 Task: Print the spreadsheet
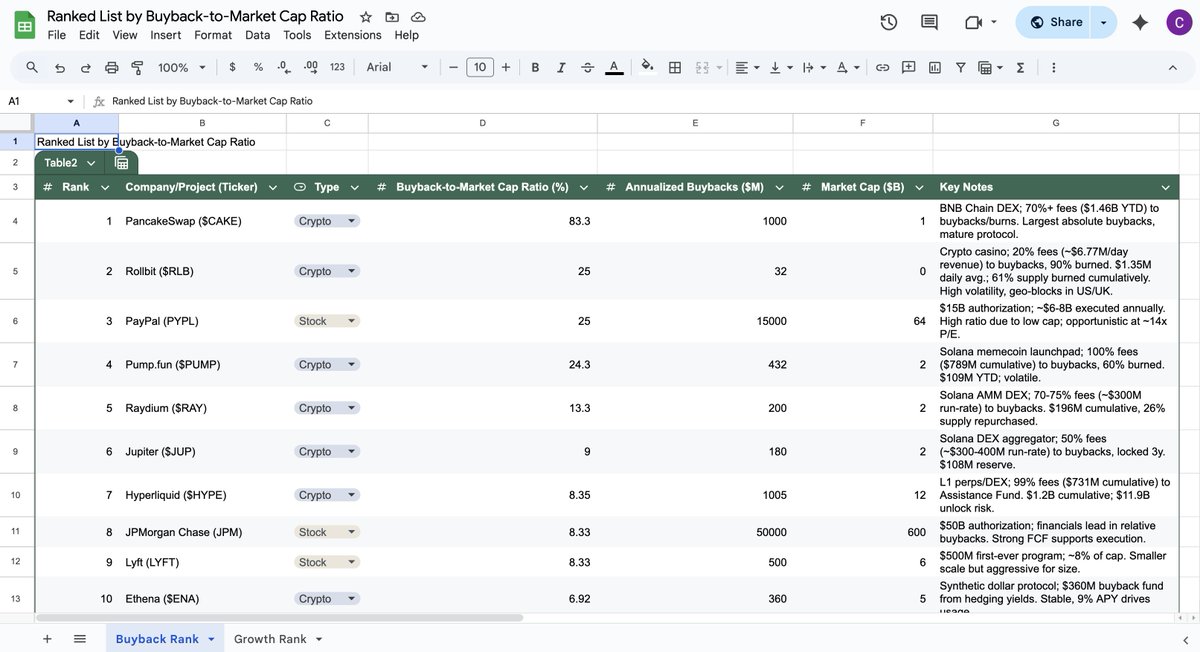[111, 67]
